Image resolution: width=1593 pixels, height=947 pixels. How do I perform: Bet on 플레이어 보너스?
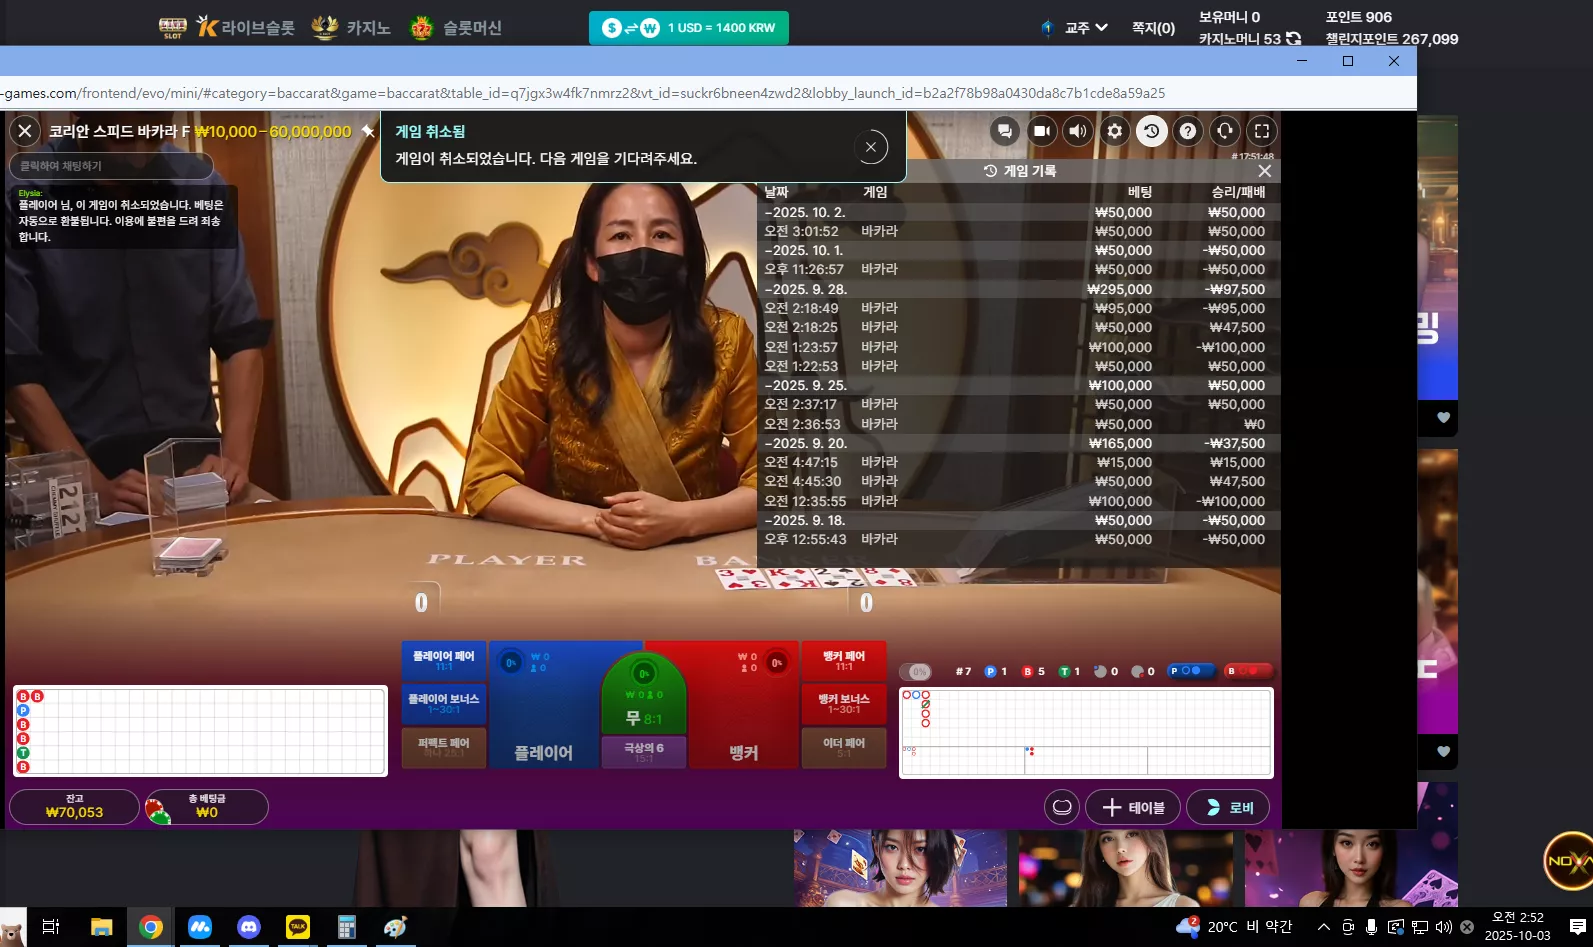[443, 703]
